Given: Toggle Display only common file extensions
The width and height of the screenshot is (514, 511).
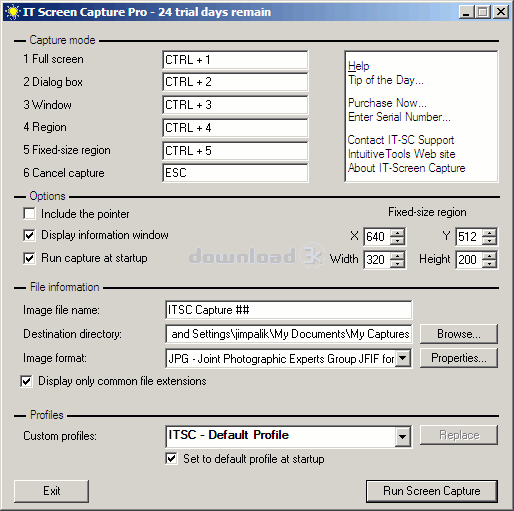Looking at the screenshot, I should coord(26,381).
